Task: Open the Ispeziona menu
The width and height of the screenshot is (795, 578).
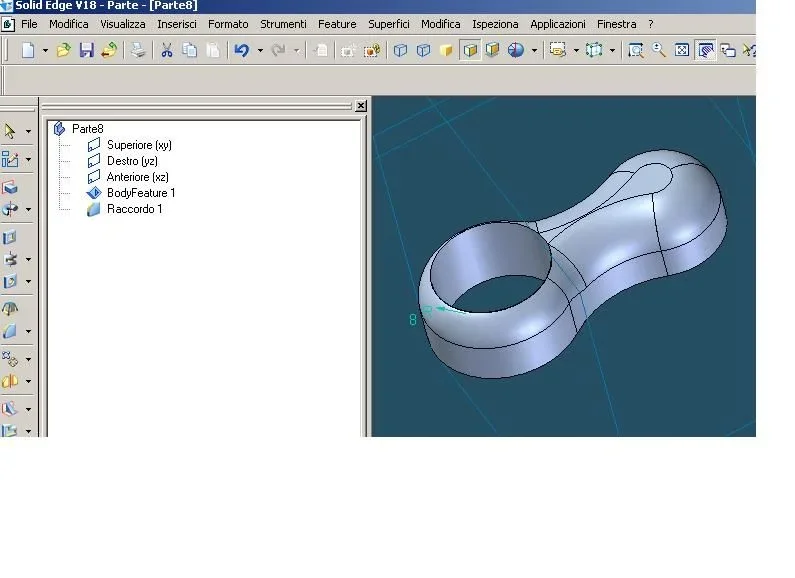Action: coord(495,24)
